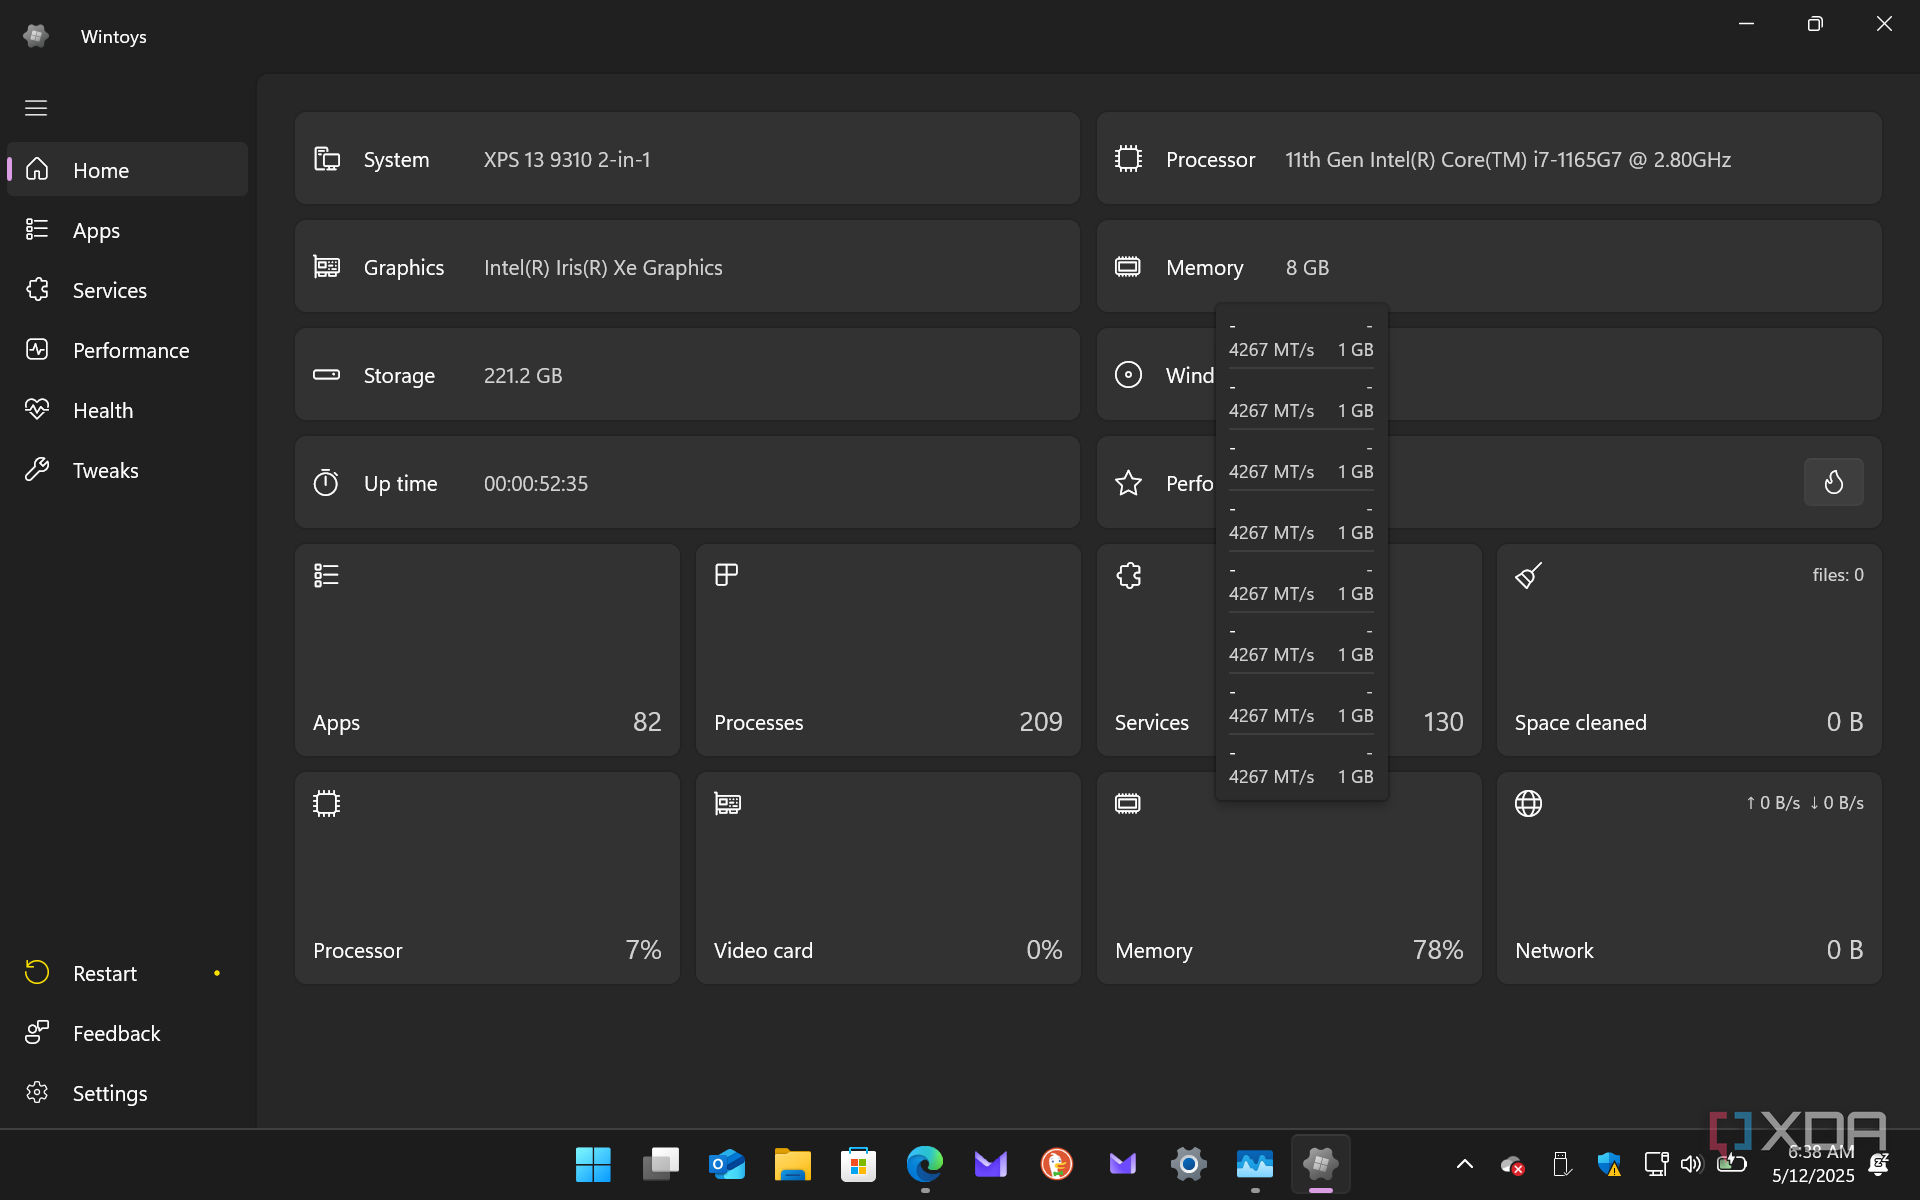This screenshot has height=1200, width=1920.
Task: Open the Services section in sidebar
Action: pyautogui.click(x=128, y=290)
